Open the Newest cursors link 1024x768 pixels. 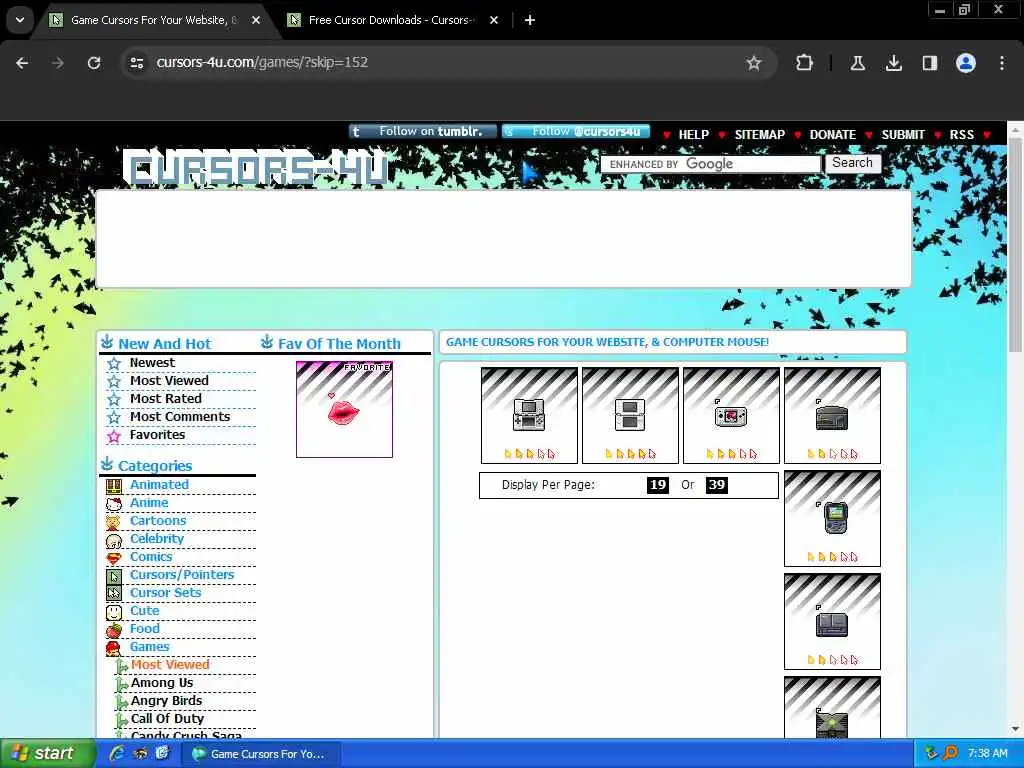[152, 362]
